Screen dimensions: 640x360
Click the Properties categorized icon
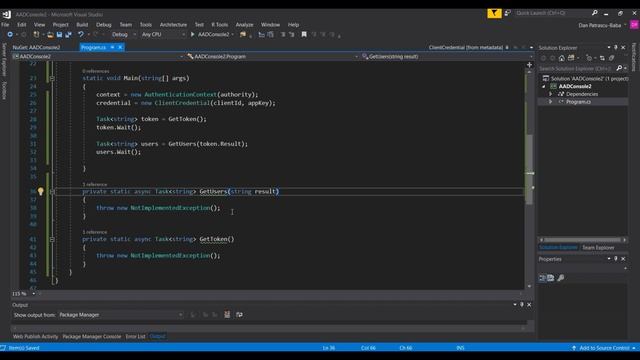(542, 278)
